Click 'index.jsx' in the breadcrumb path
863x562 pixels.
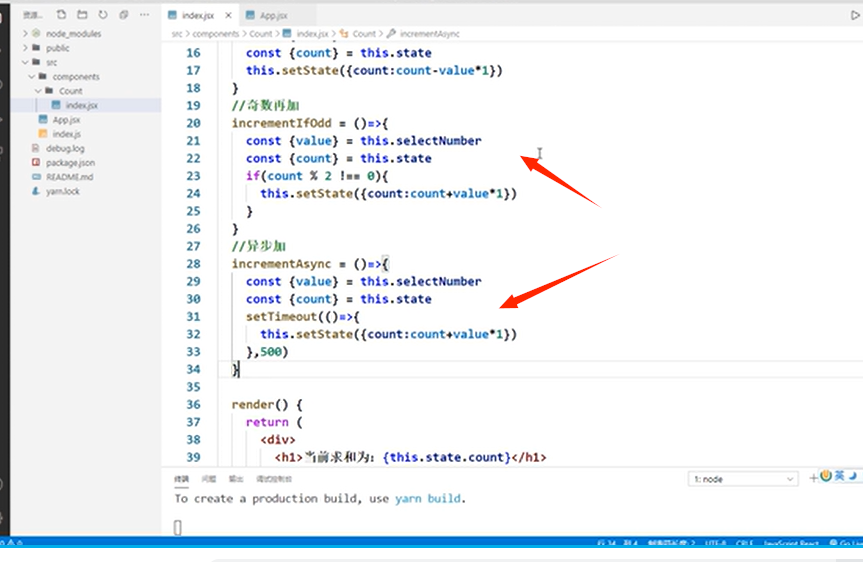click(313, 34)
